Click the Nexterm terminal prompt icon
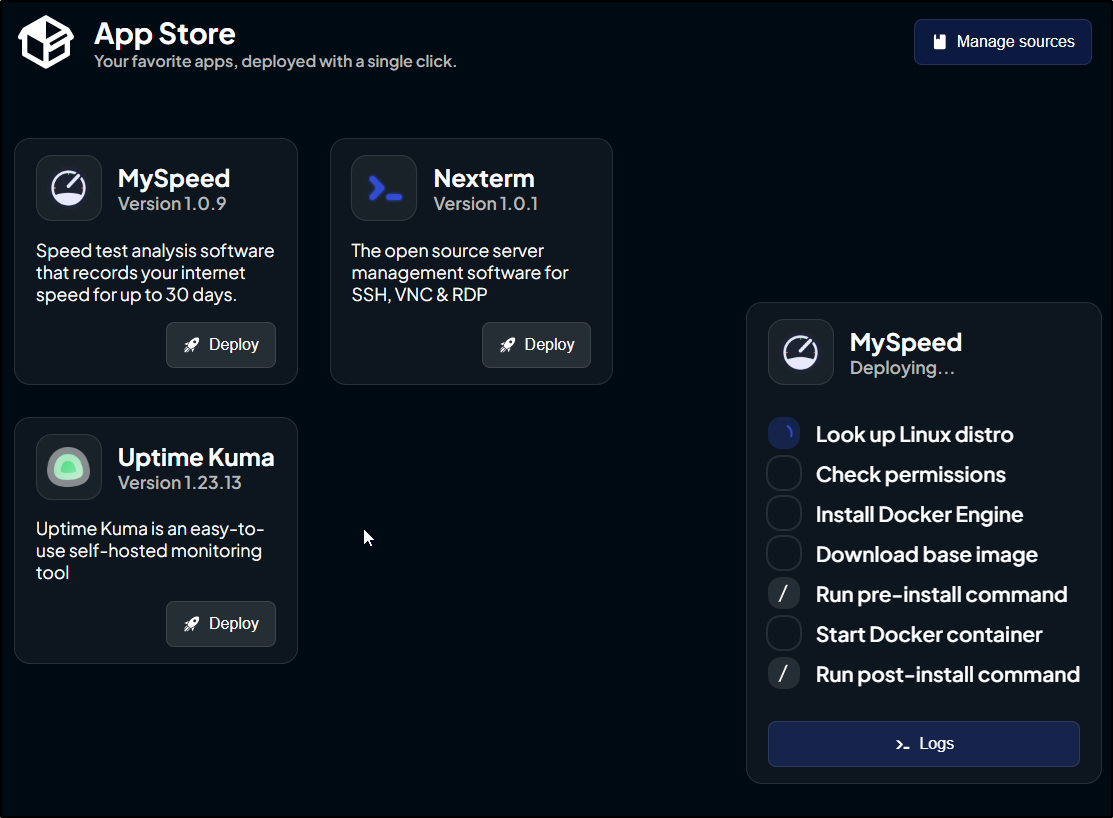The height and width of the screenshot is (818, 1113). (384, 188)
